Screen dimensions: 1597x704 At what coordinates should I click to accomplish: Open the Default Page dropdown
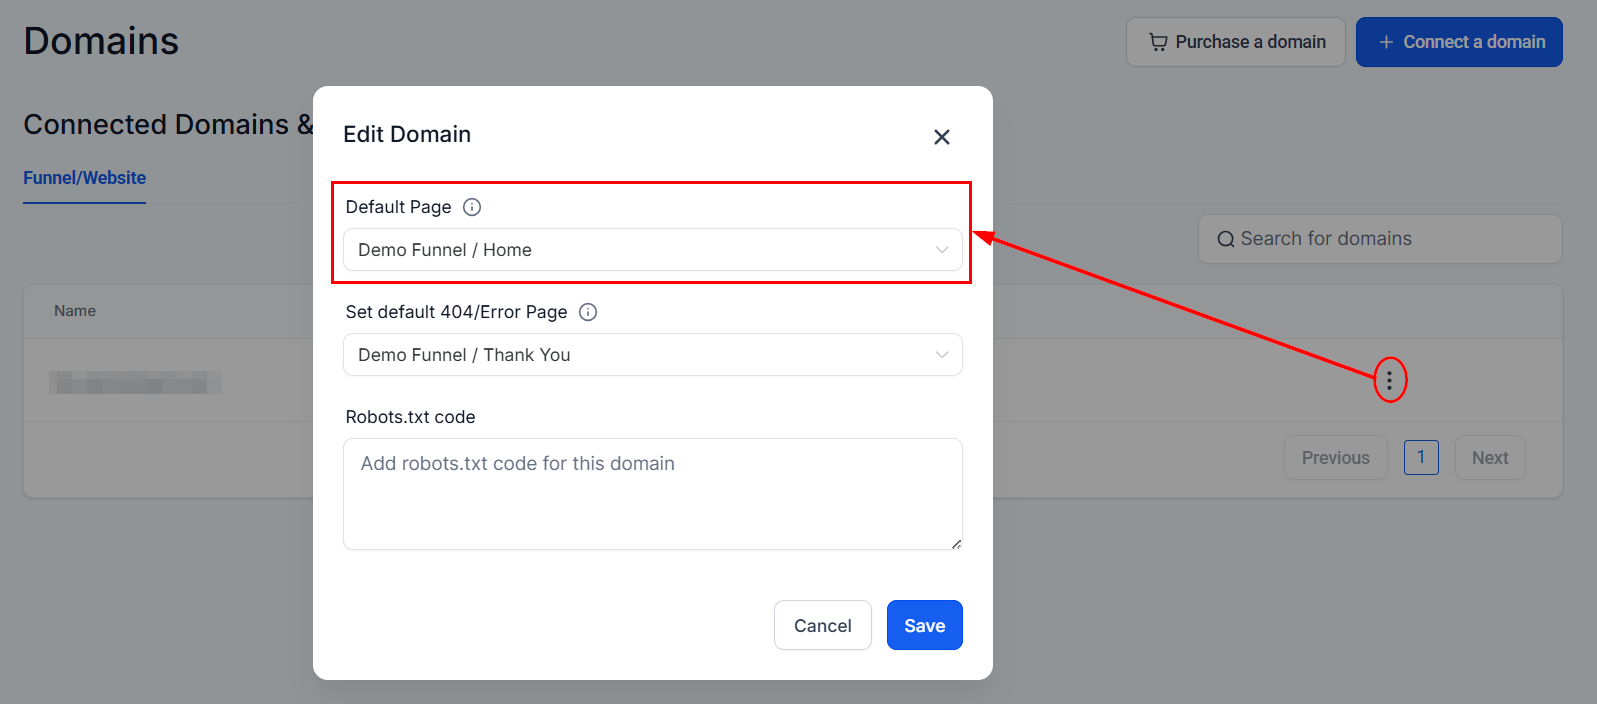[652, 250]
